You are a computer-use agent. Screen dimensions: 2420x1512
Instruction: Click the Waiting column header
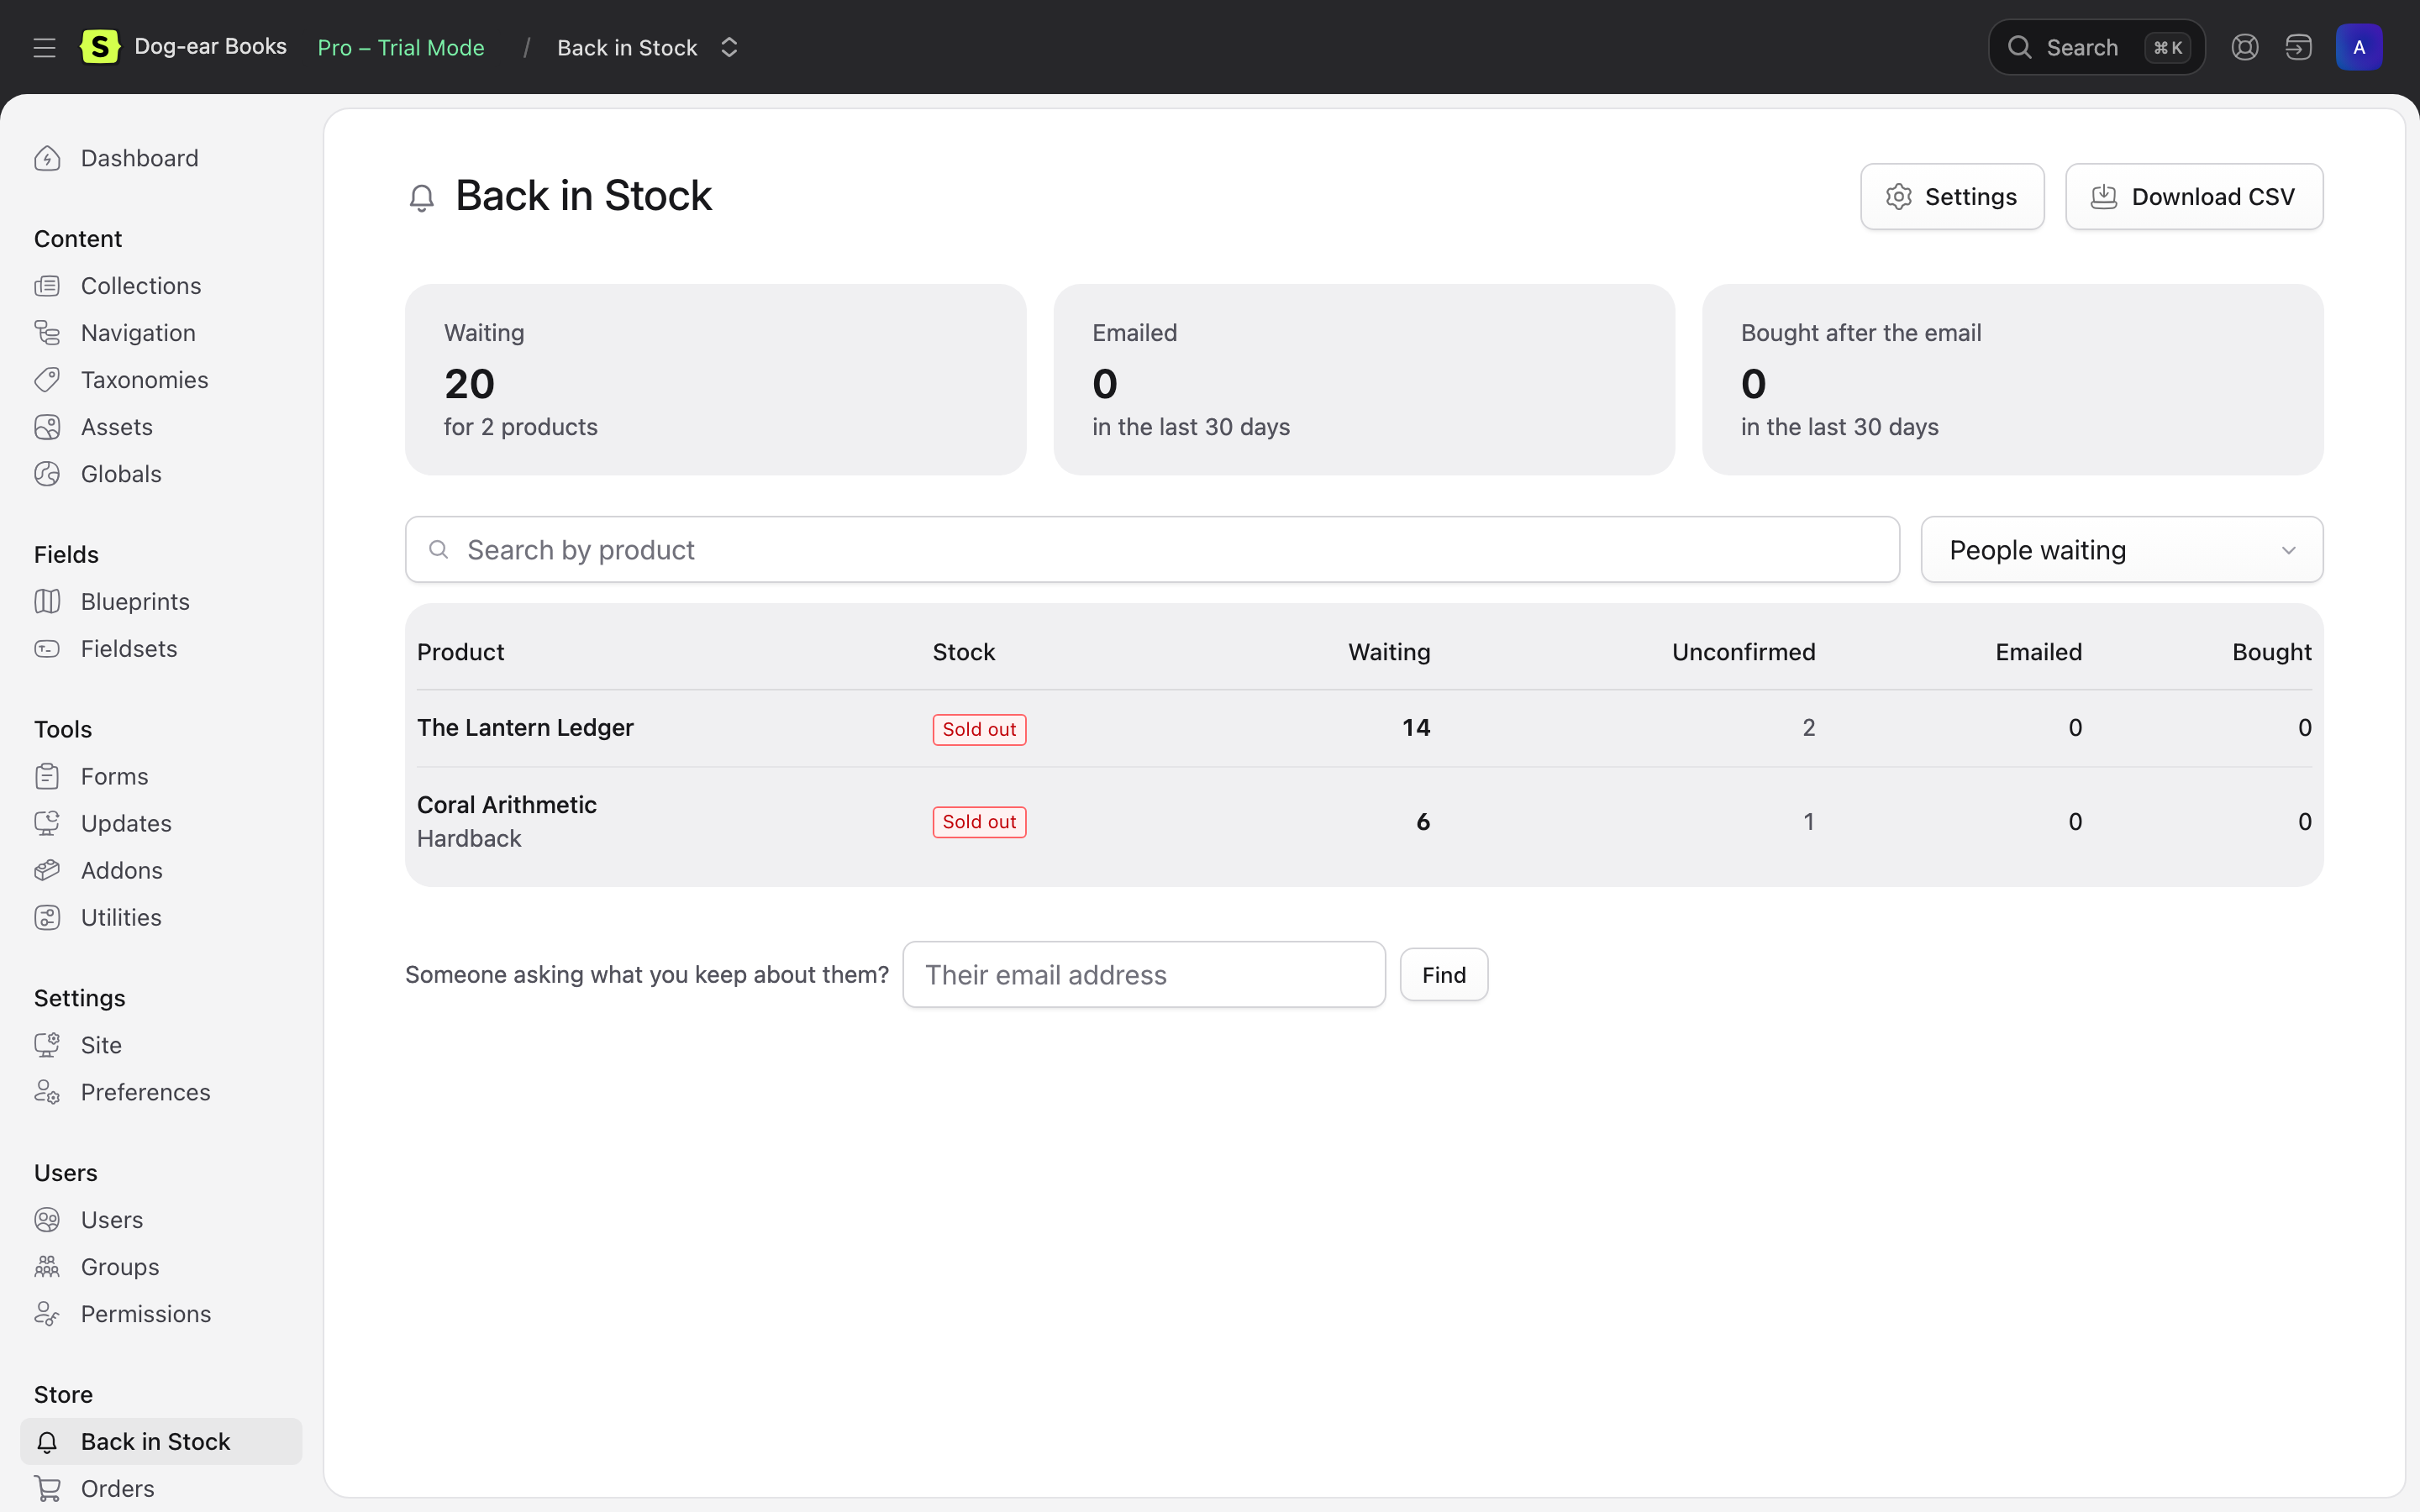[1389, 652]
